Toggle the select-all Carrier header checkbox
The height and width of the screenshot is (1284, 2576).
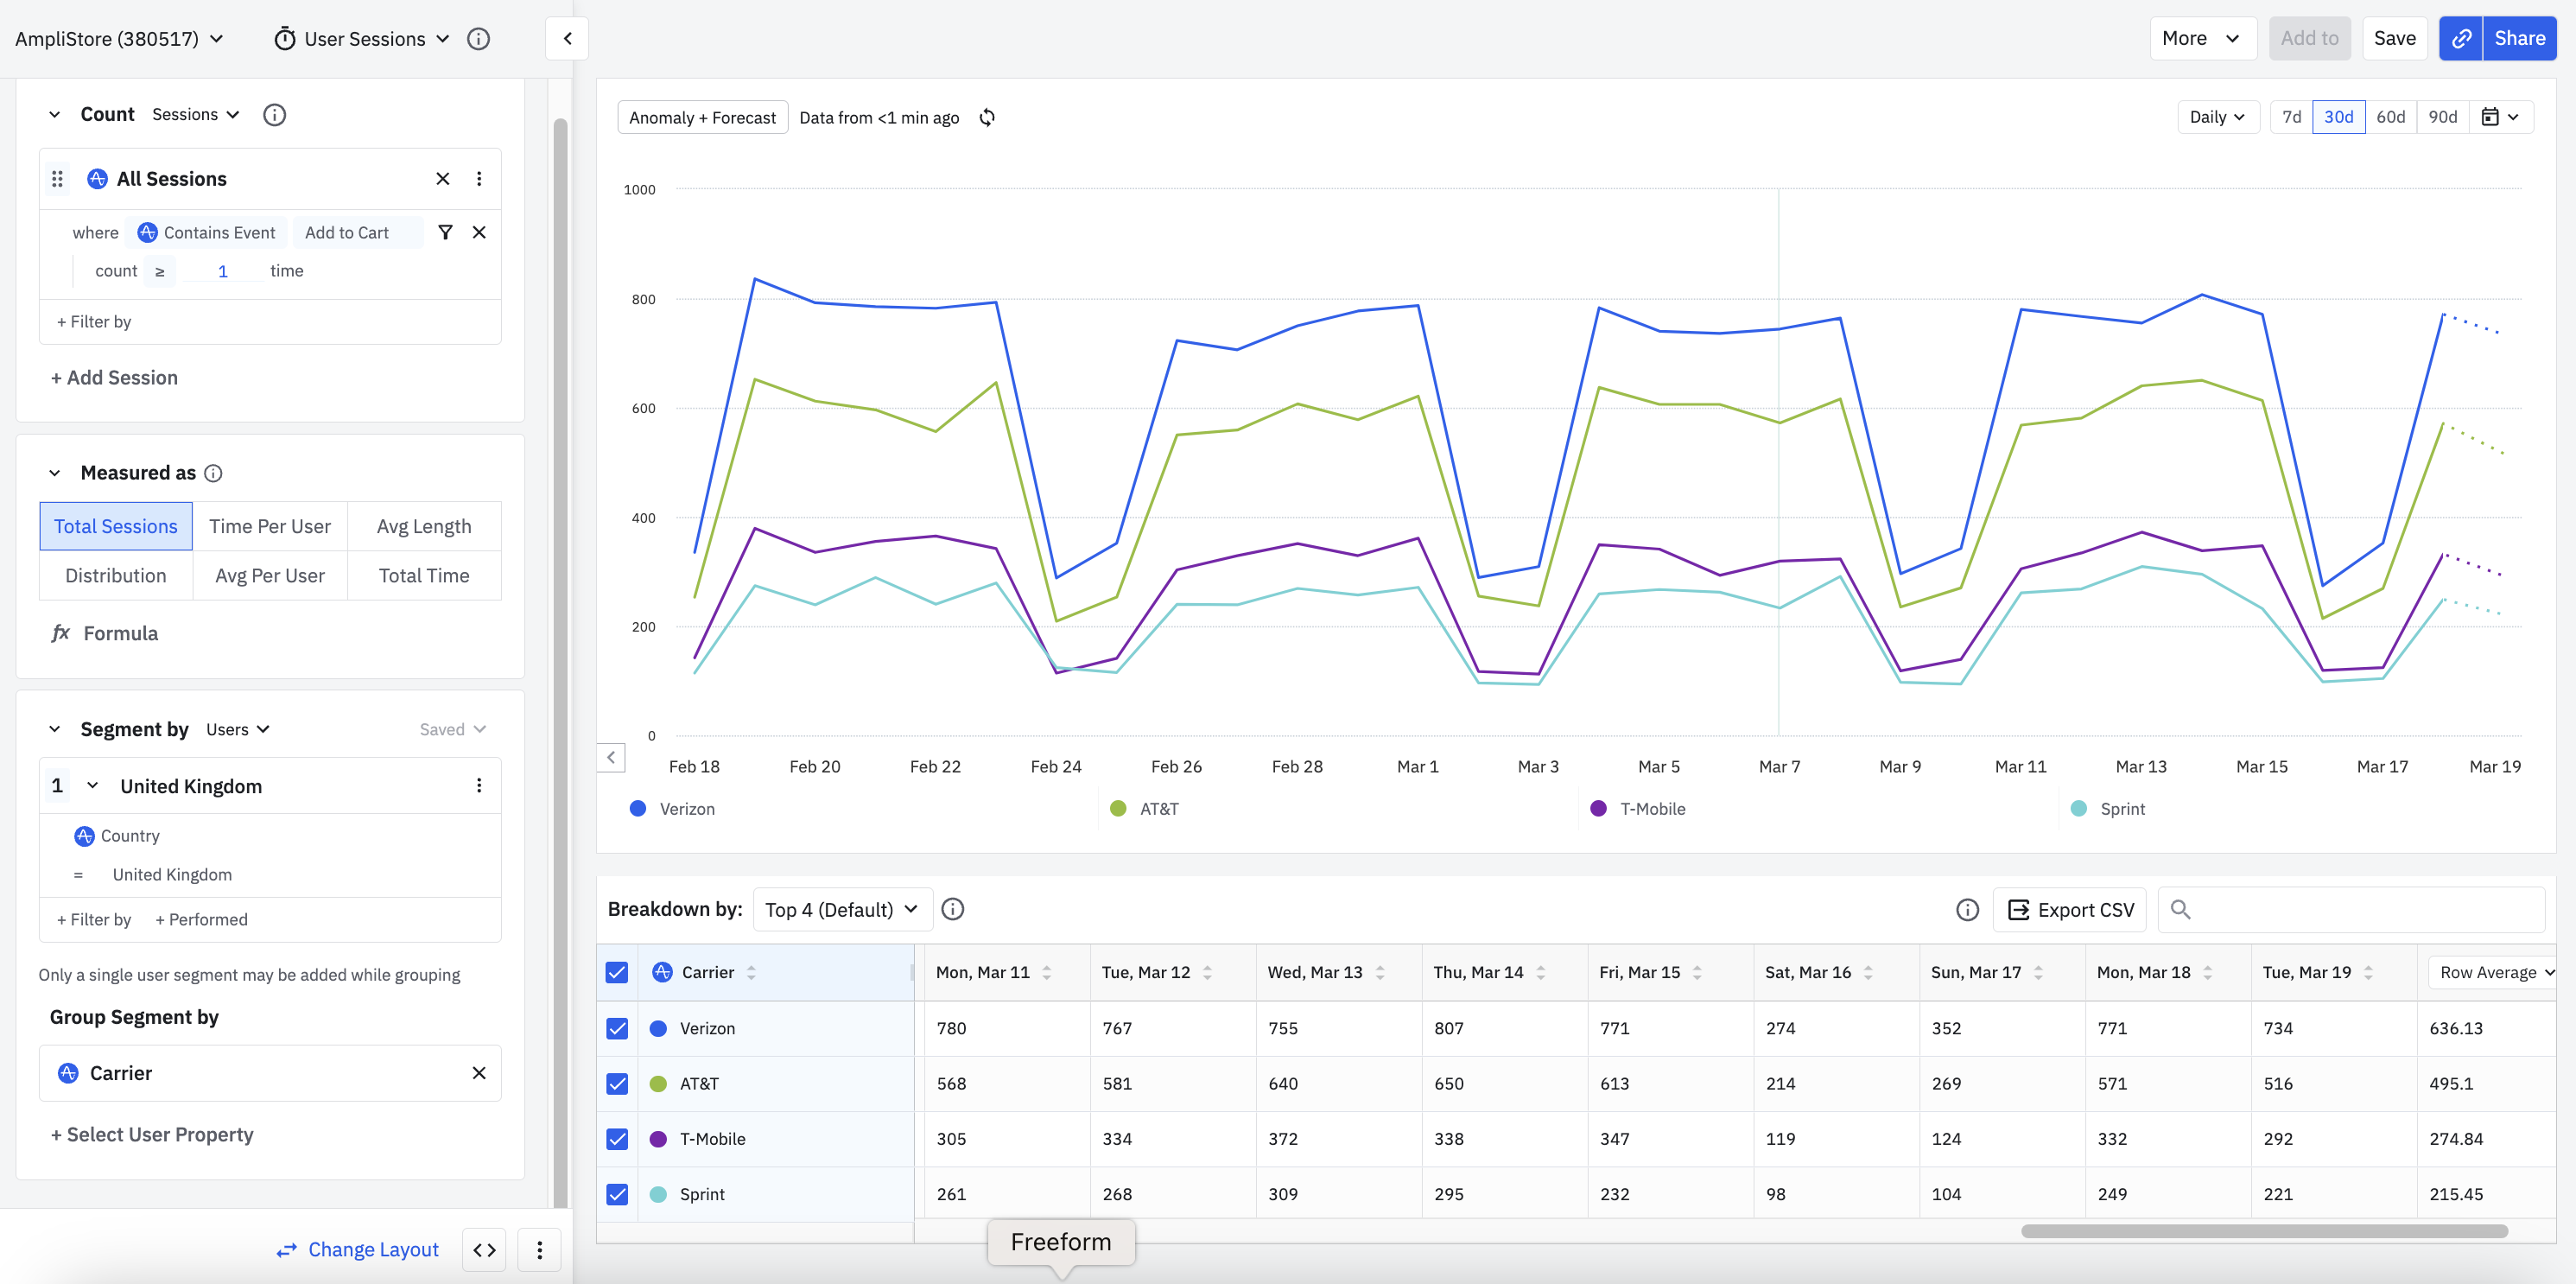(617, 972)
